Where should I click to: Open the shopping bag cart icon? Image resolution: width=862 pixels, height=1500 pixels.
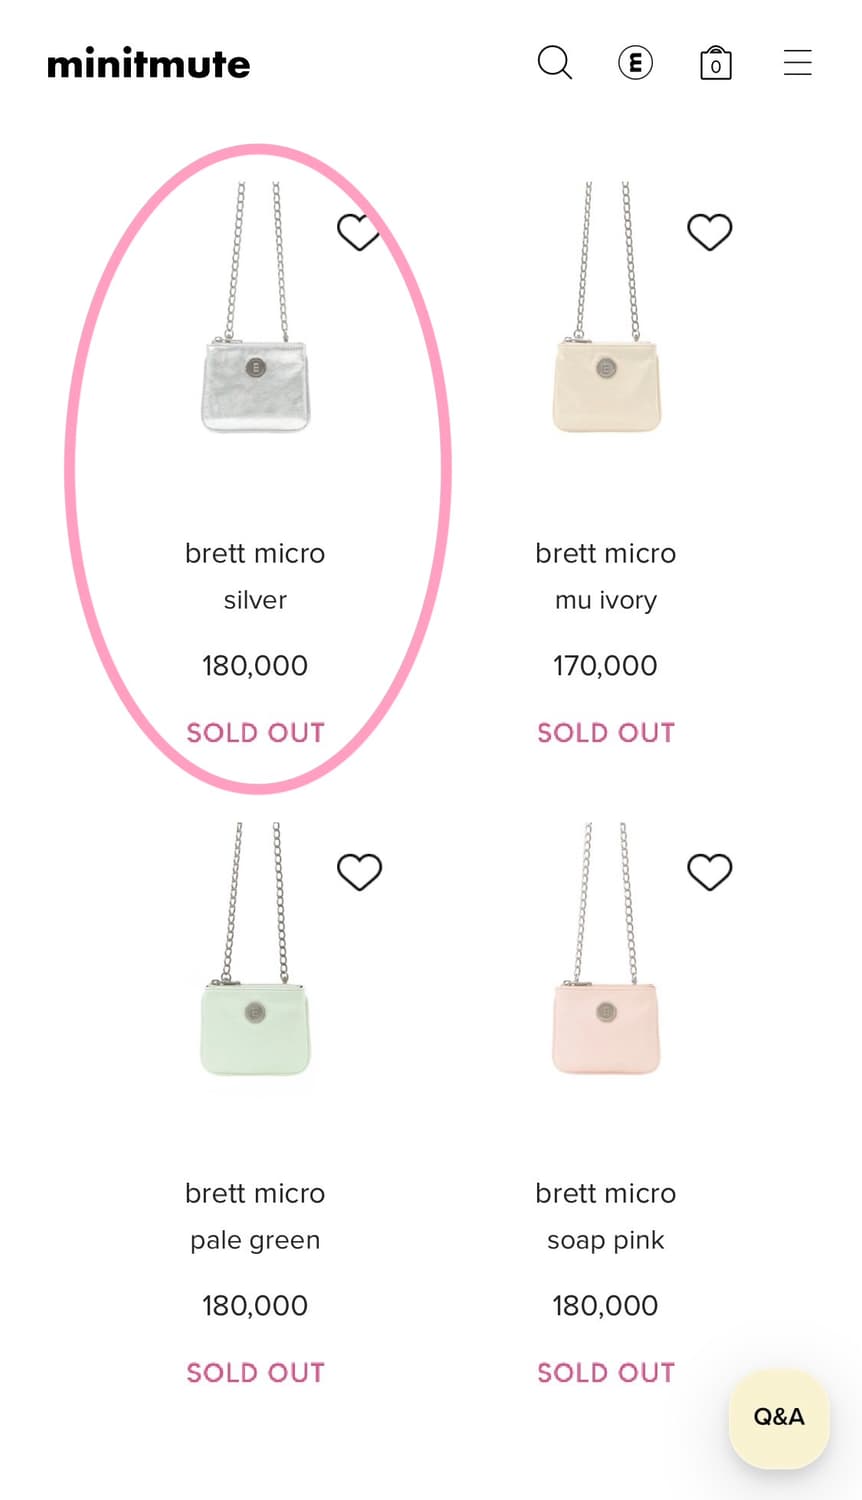pyautogui.click(x=715, y=63)
